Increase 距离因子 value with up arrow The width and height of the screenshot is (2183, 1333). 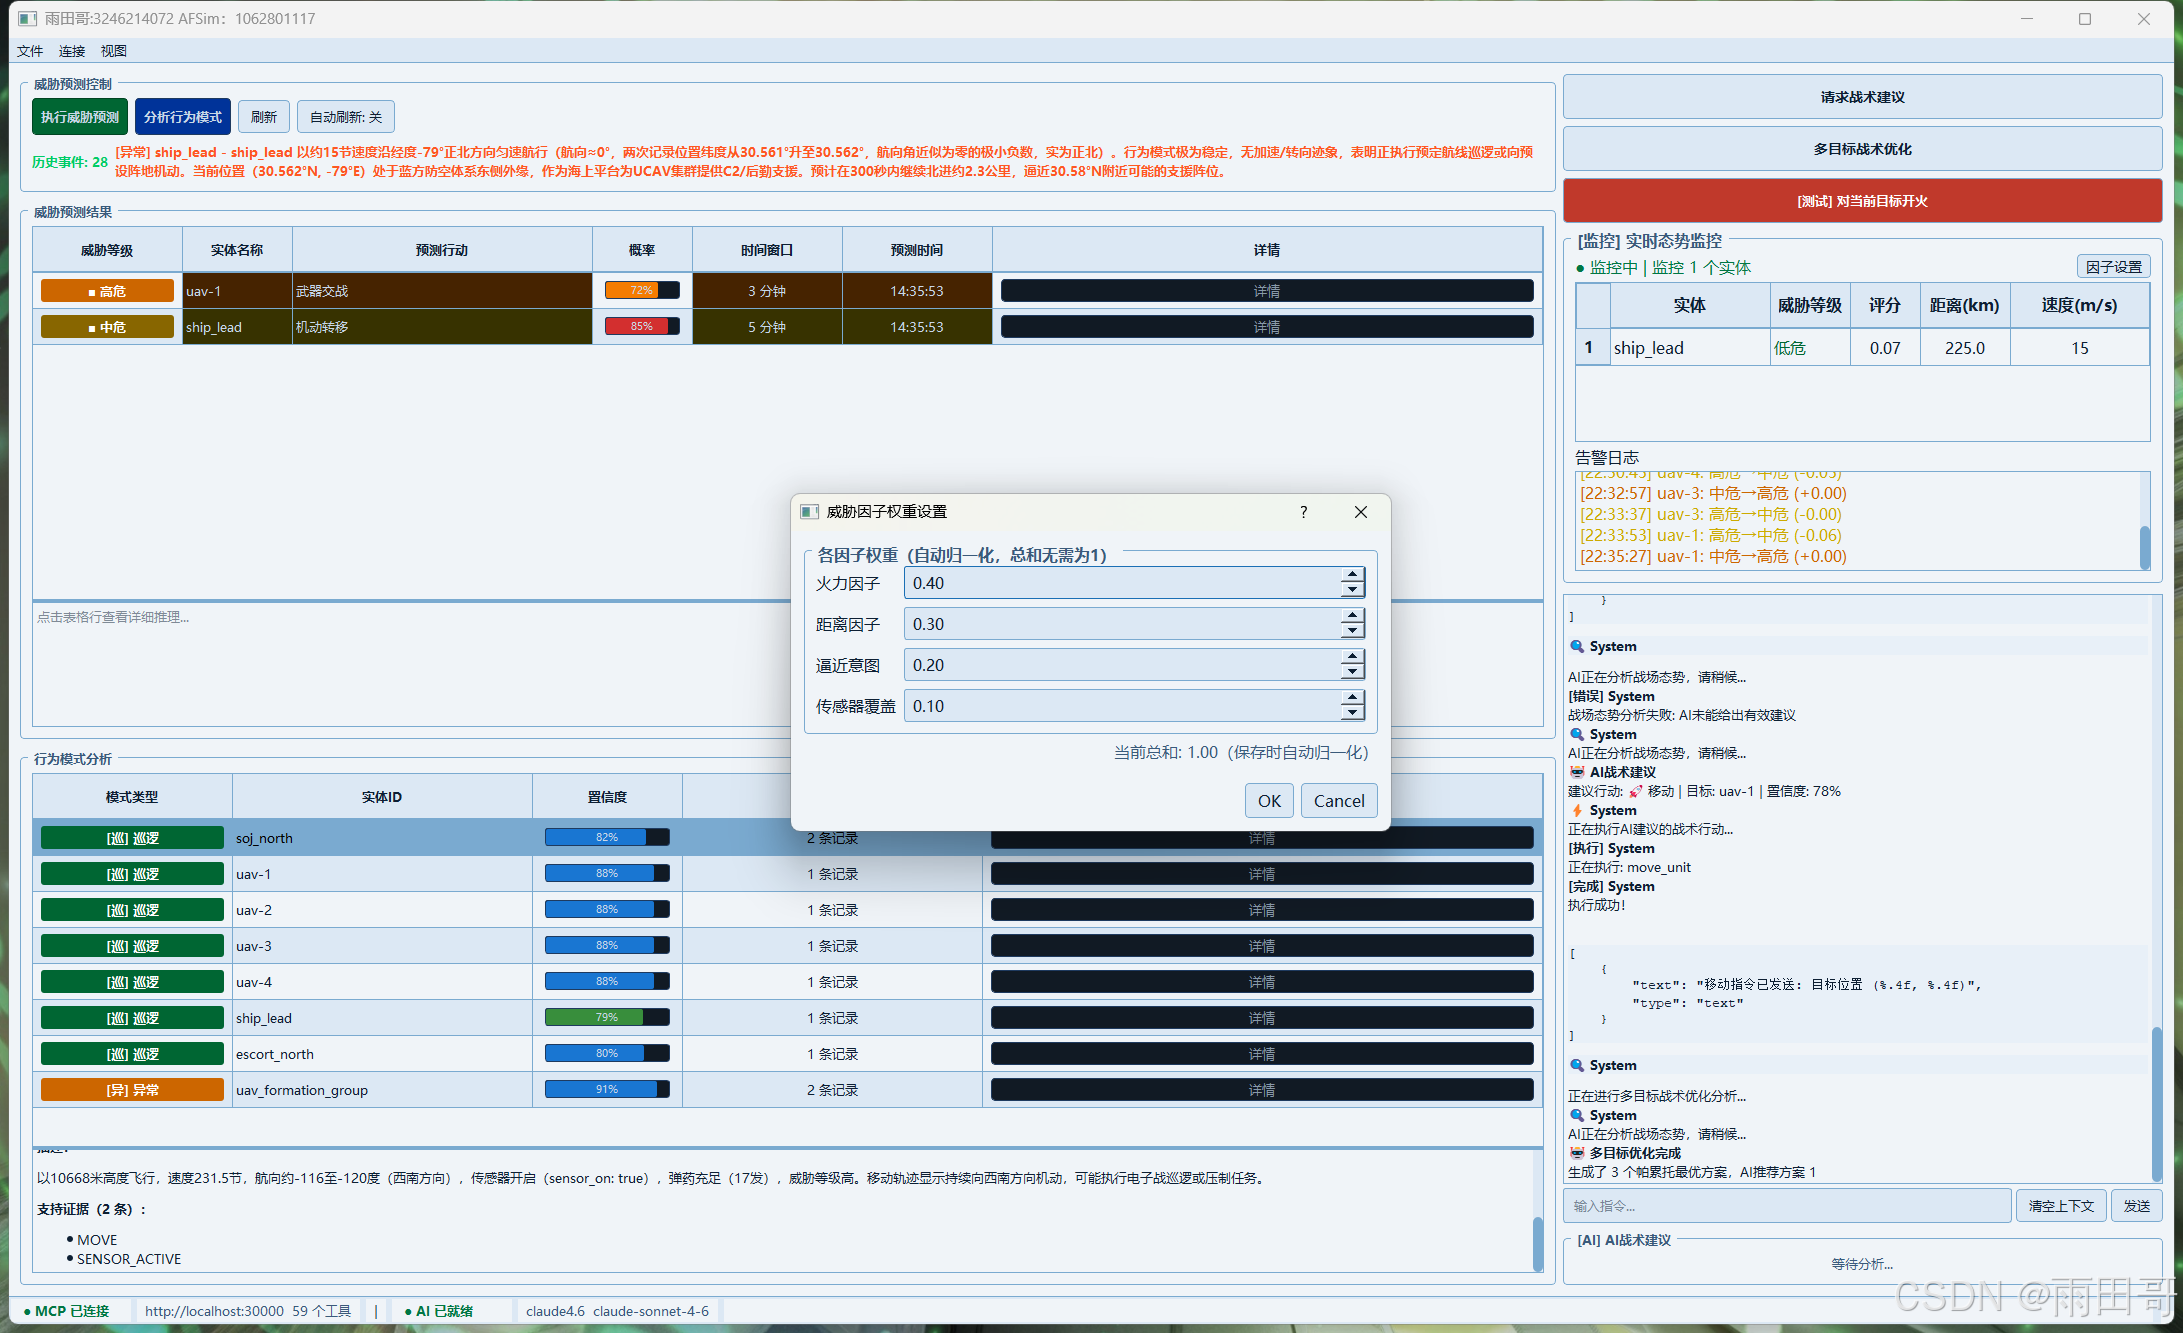point(1352,616)
